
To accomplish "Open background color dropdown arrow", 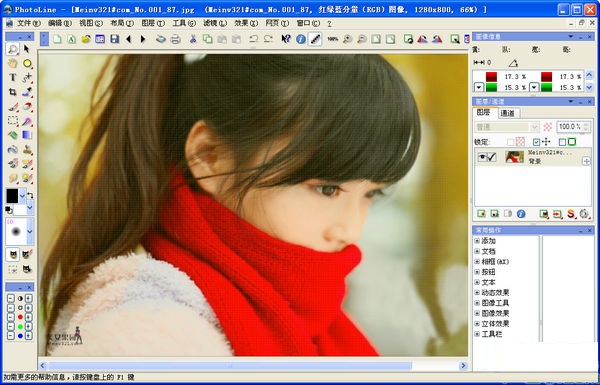I will [29, 209].
